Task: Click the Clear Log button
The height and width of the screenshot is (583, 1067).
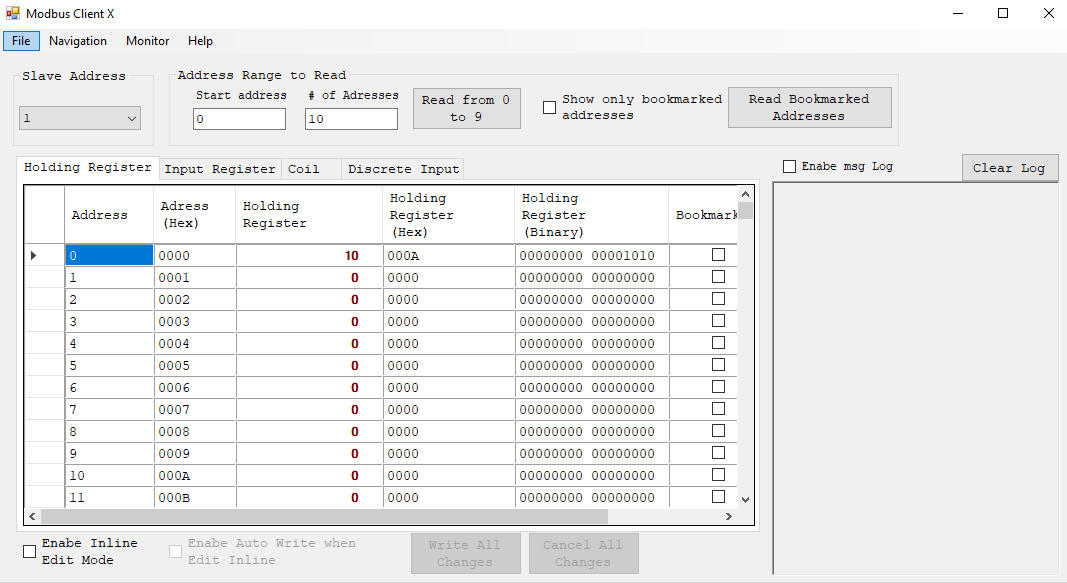Action: click(x=1010, y=168)
